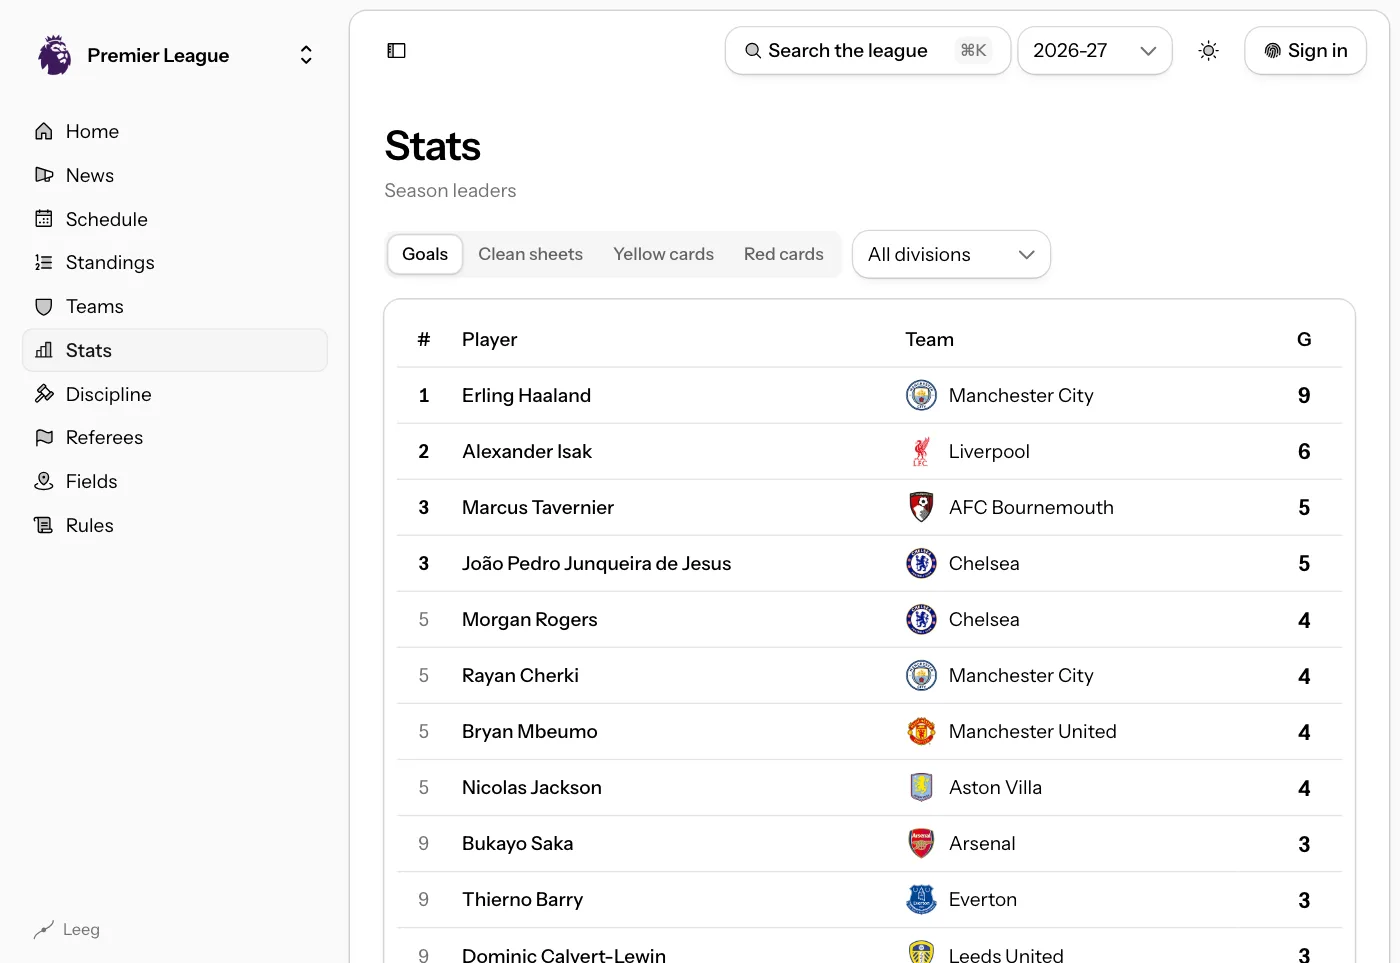Open player Erling Haaland
Screen dimensions: 1400x963
[x=526, y=395]
